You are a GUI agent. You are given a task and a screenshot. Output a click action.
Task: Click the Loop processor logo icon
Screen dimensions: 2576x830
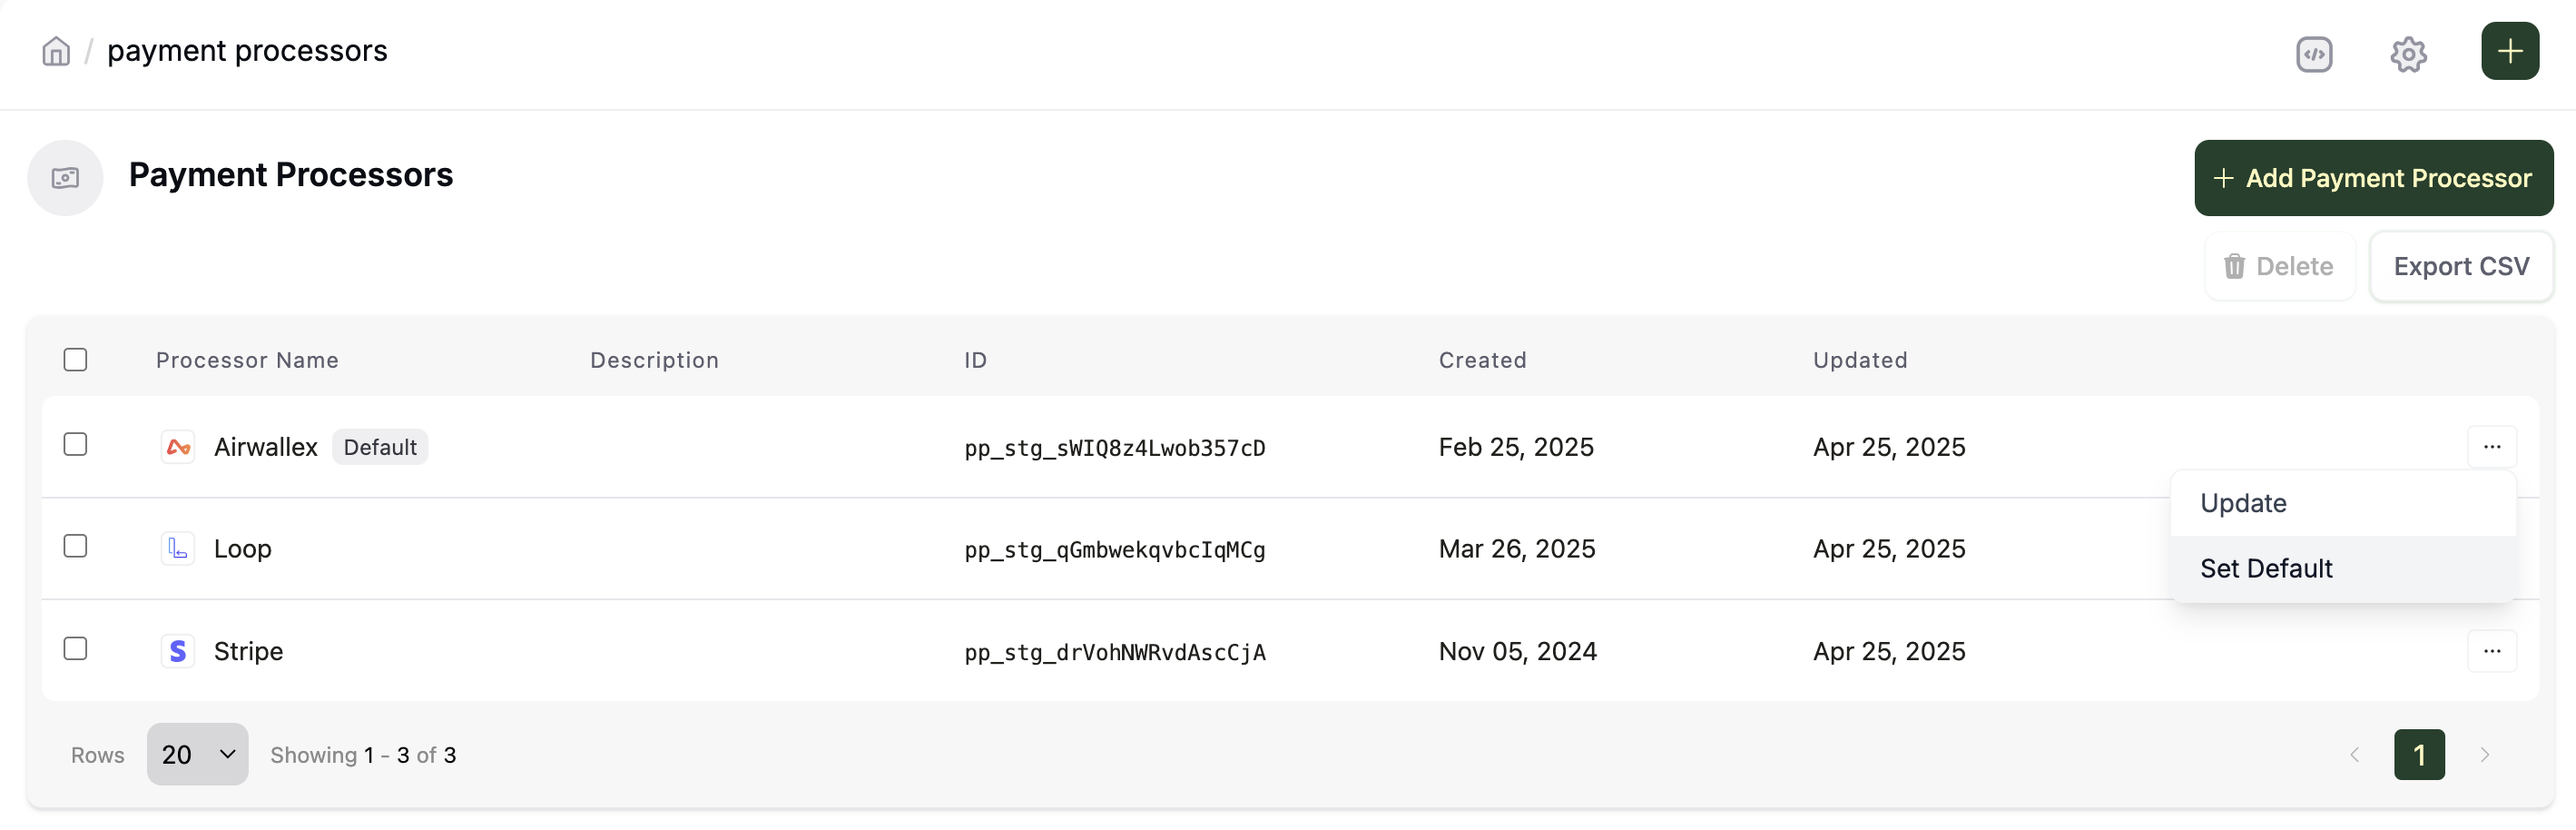178,549
